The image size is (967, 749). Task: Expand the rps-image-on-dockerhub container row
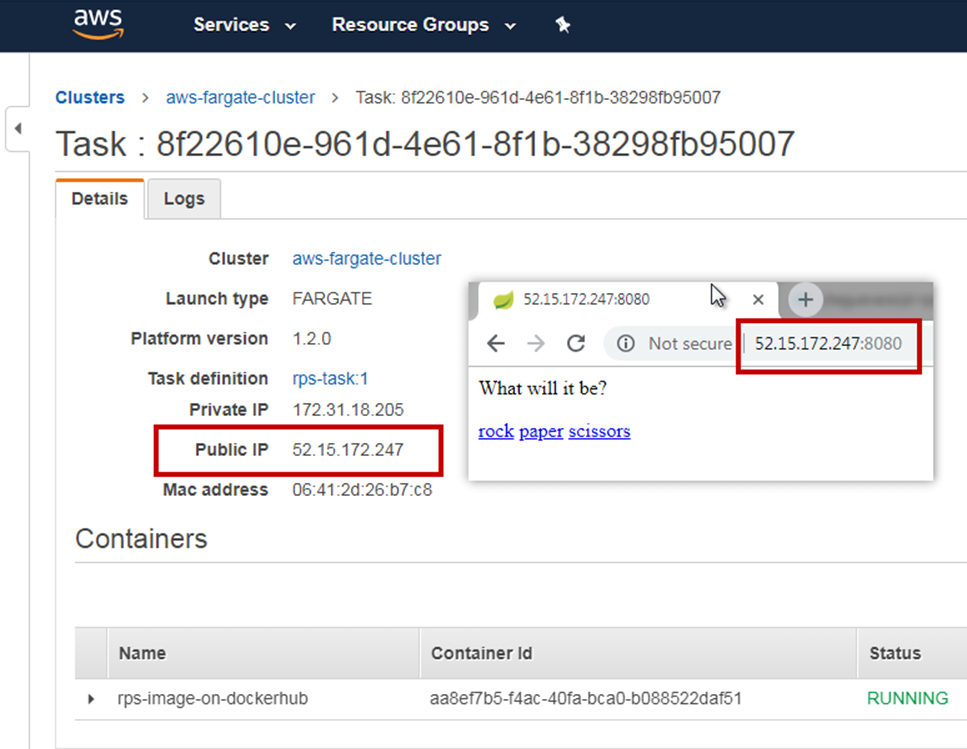tap(90, 698)
